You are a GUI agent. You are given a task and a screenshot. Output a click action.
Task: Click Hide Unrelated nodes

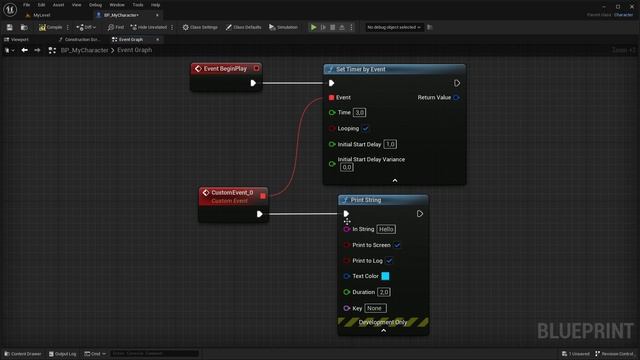148,27
